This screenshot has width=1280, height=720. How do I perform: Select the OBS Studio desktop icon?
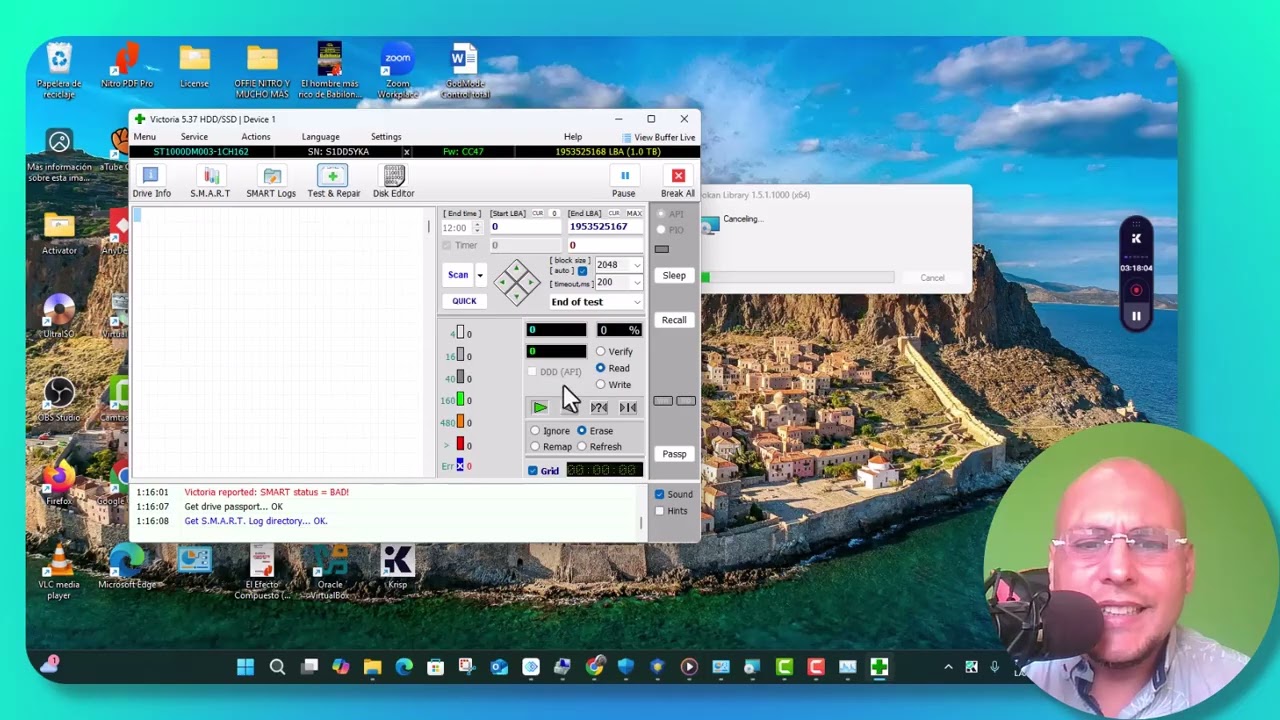pos(59,399)
